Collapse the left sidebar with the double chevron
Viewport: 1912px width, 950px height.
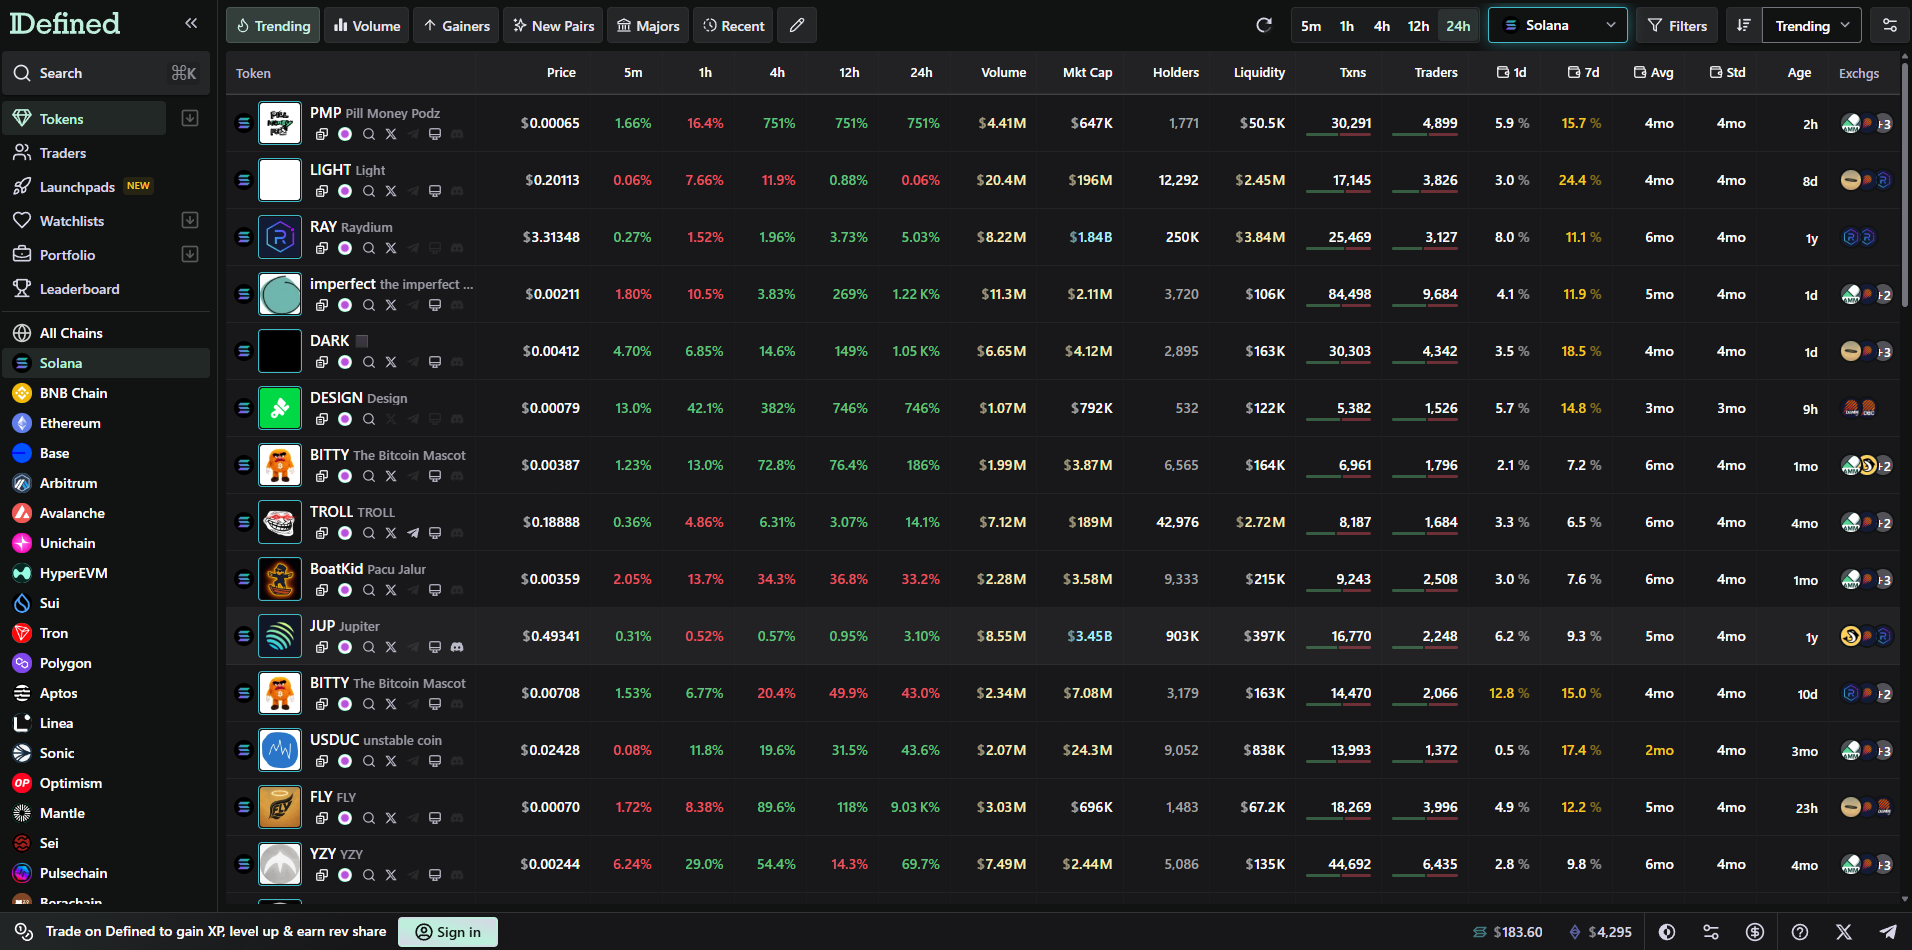point(191,23)
